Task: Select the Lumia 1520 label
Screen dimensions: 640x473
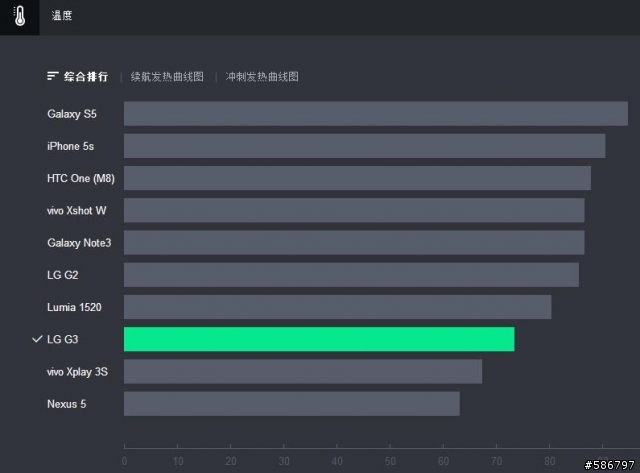Action: pyautogui.click(x=74, y=307)
